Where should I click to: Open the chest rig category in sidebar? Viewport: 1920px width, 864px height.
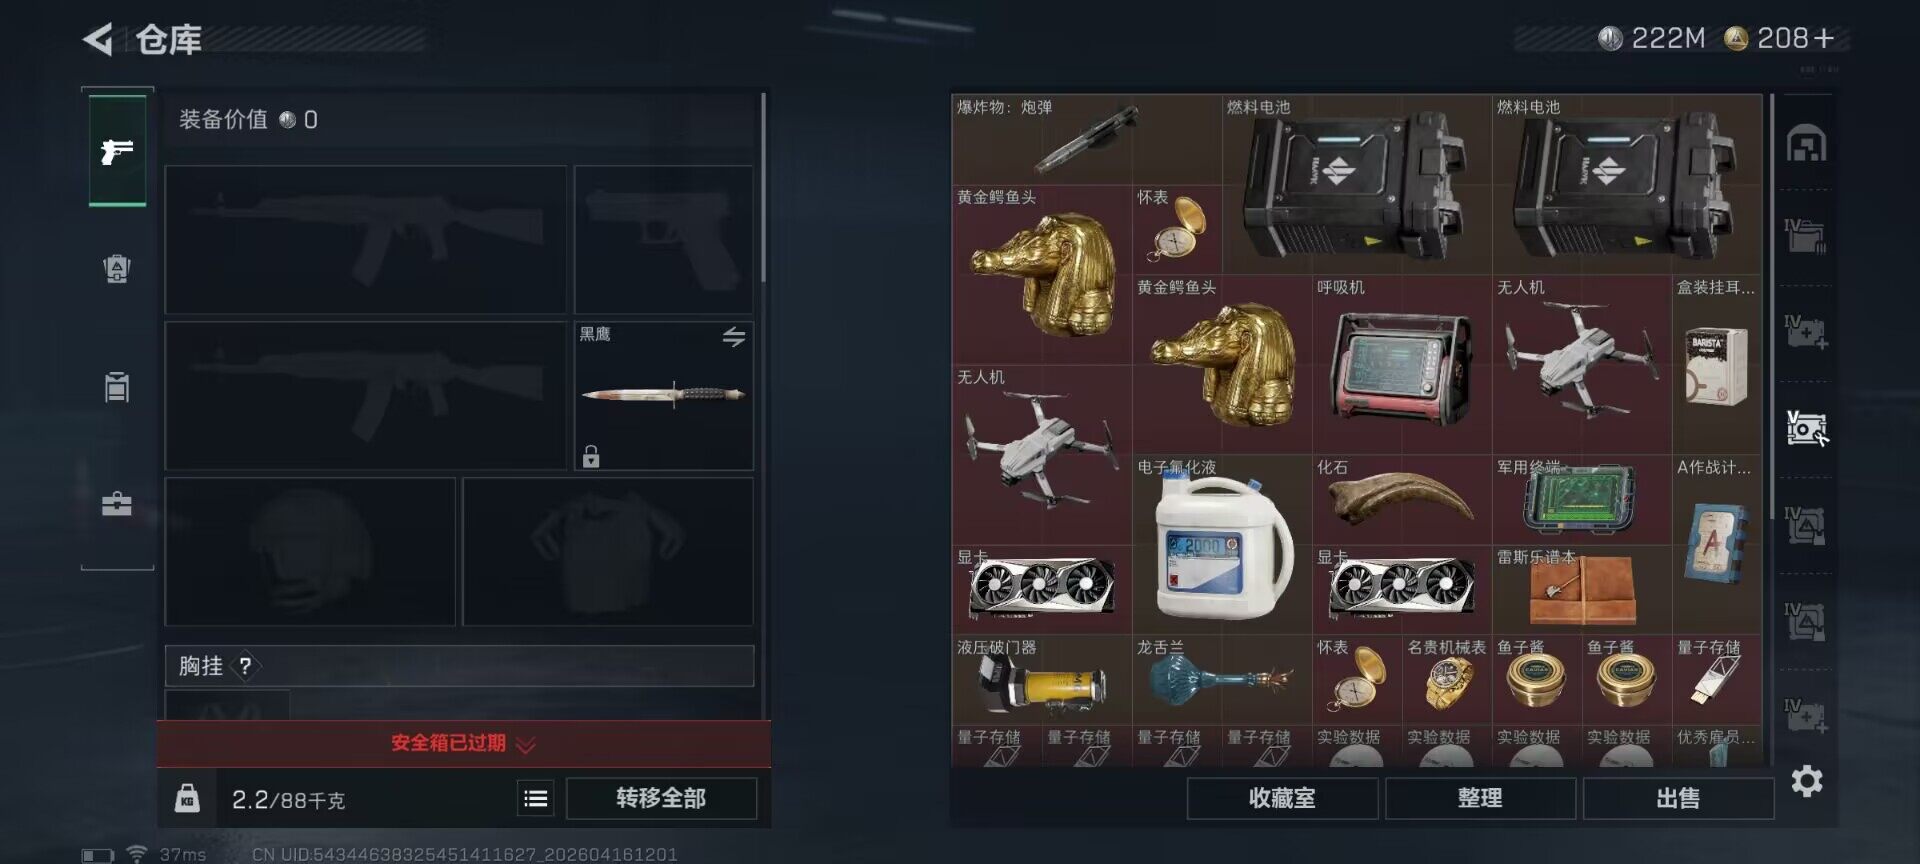click(117, 386)
